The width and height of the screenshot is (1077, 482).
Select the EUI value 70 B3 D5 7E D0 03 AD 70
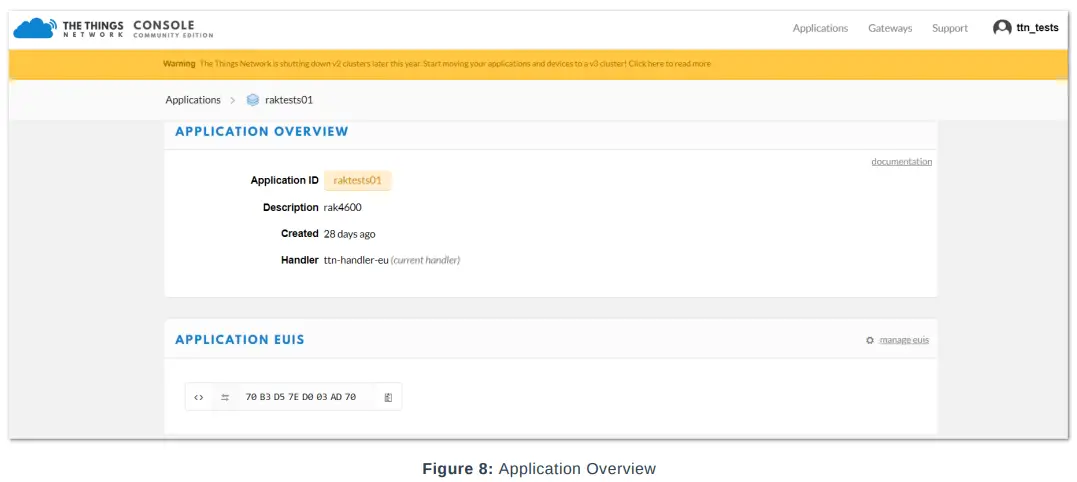point(301,397)
